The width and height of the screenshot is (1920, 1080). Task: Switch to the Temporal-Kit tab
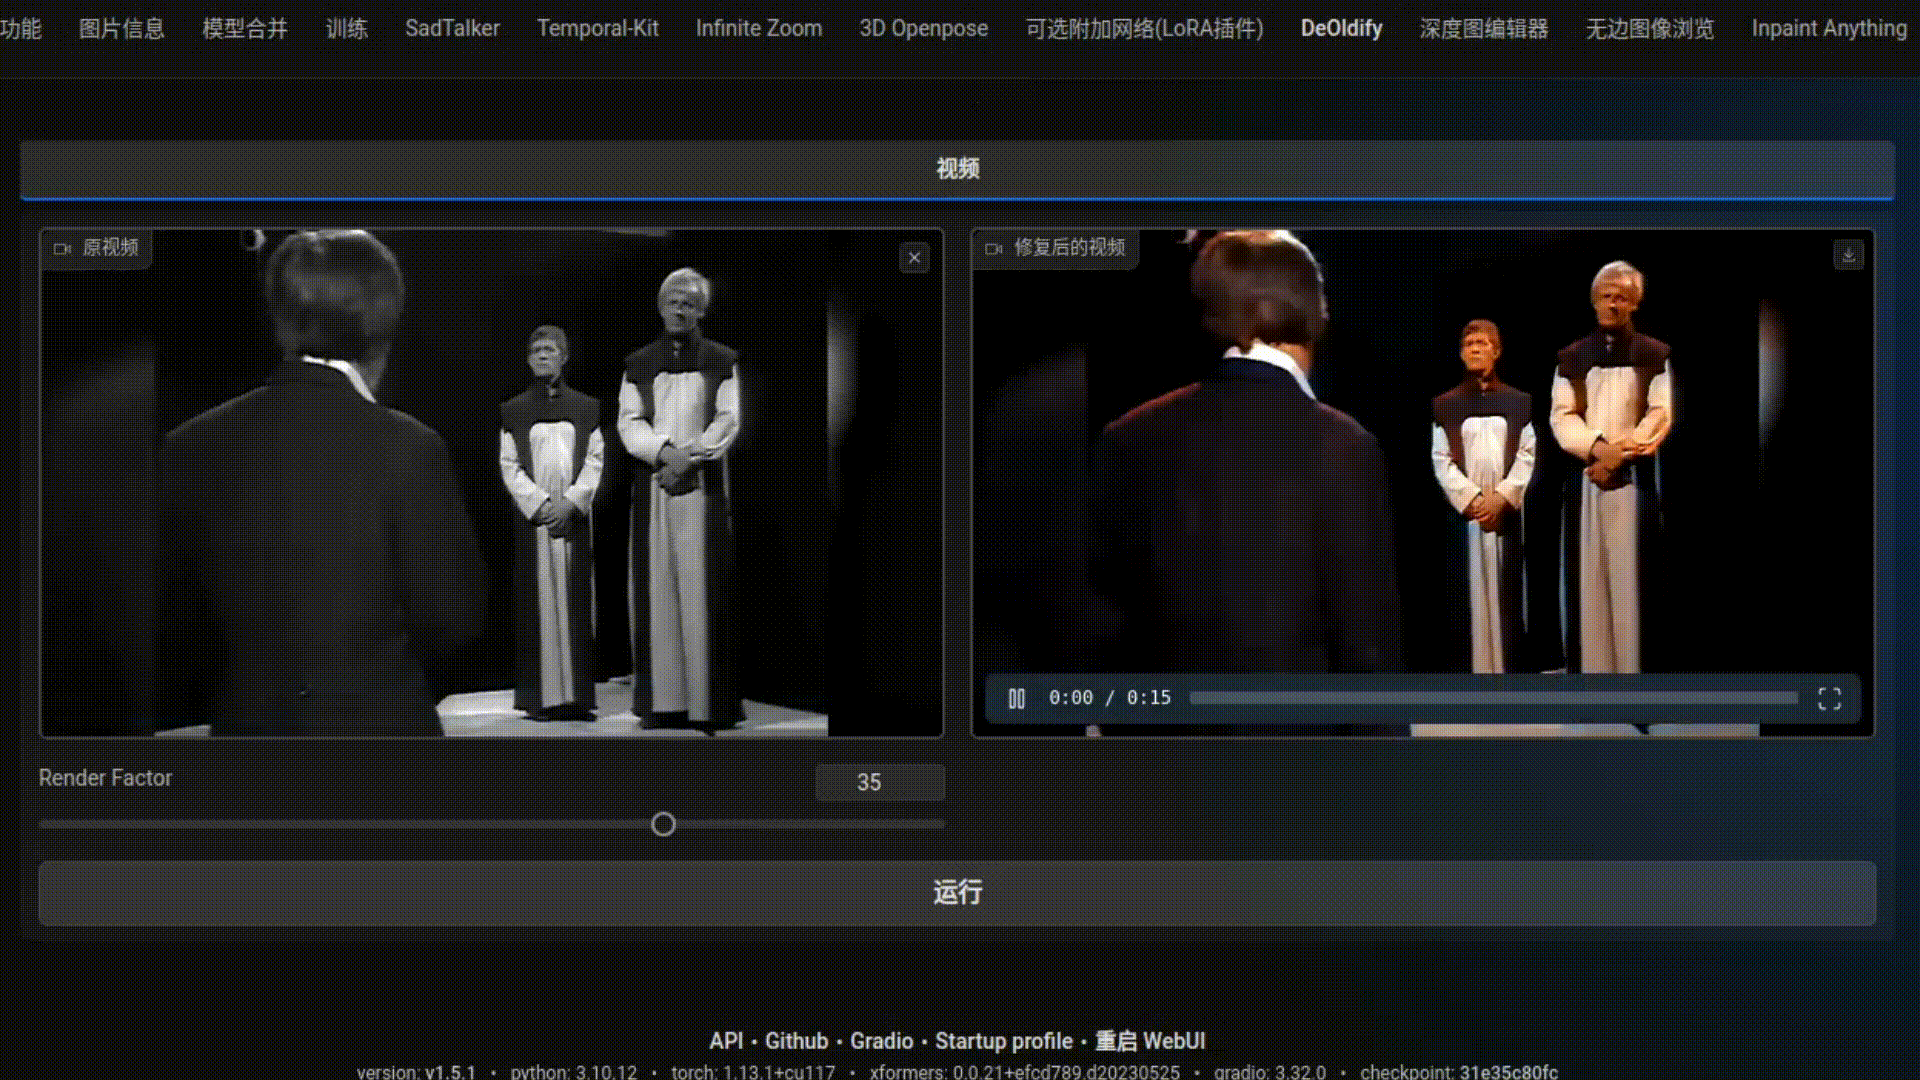tap(598, 29)
